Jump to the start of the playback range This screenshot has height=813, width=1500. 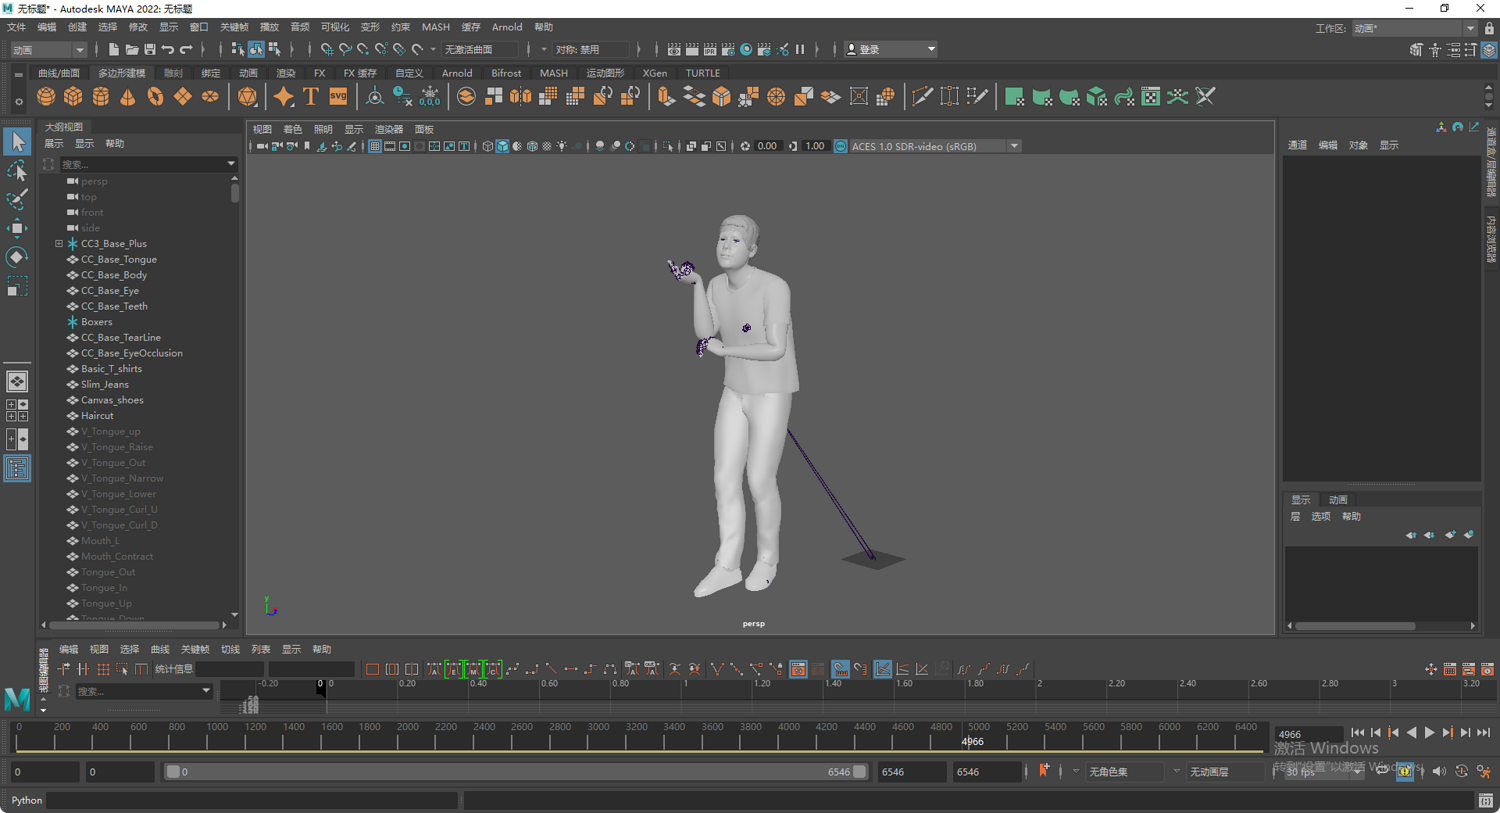pos(1357,733)
